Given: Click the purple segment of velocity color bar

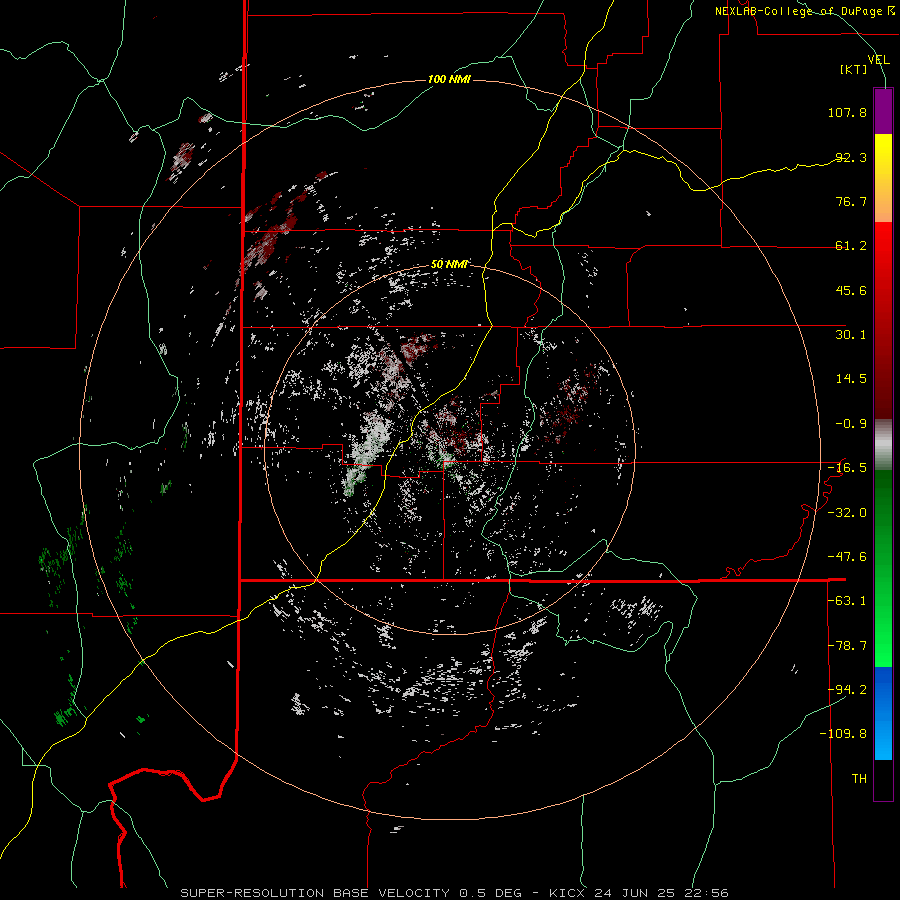Looking at the screenshot, I should point(883,111).
